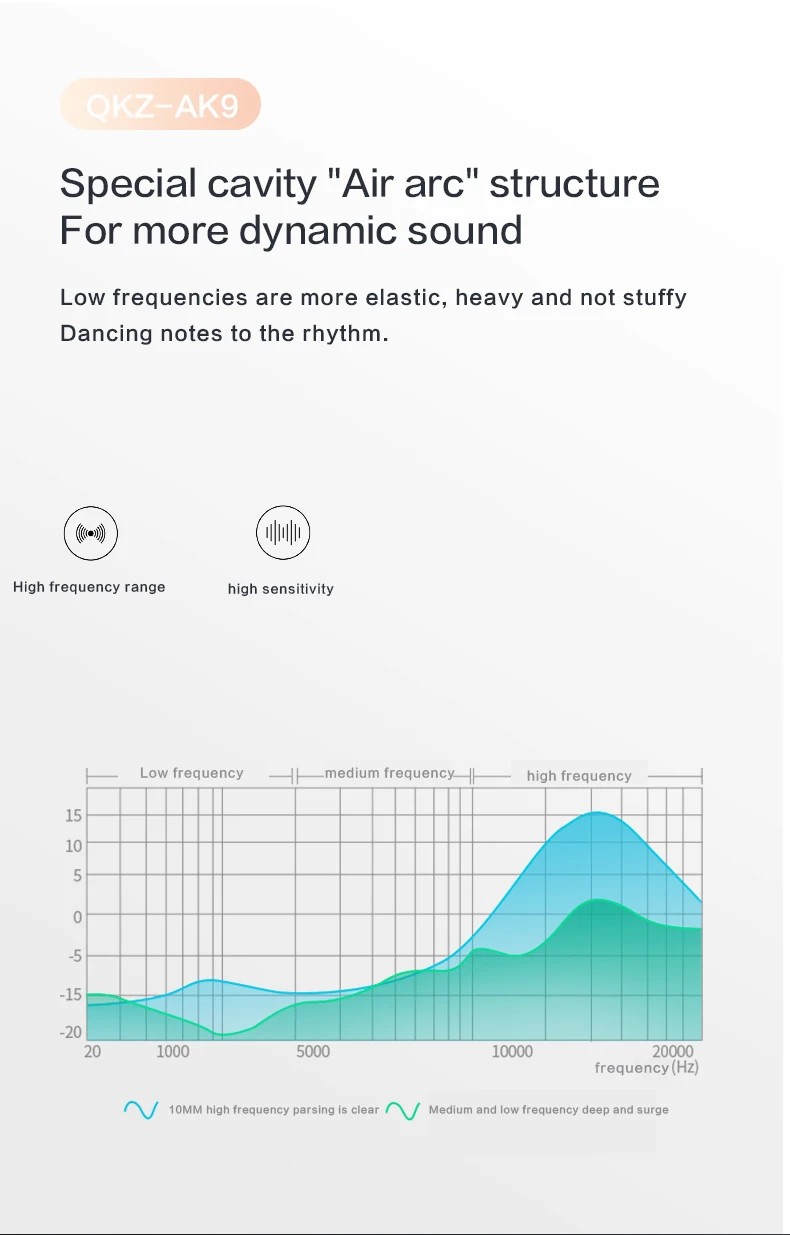Select the "medium frequency" chart section label
Viewport: 790px width, 1235px height.
(389, 773)
